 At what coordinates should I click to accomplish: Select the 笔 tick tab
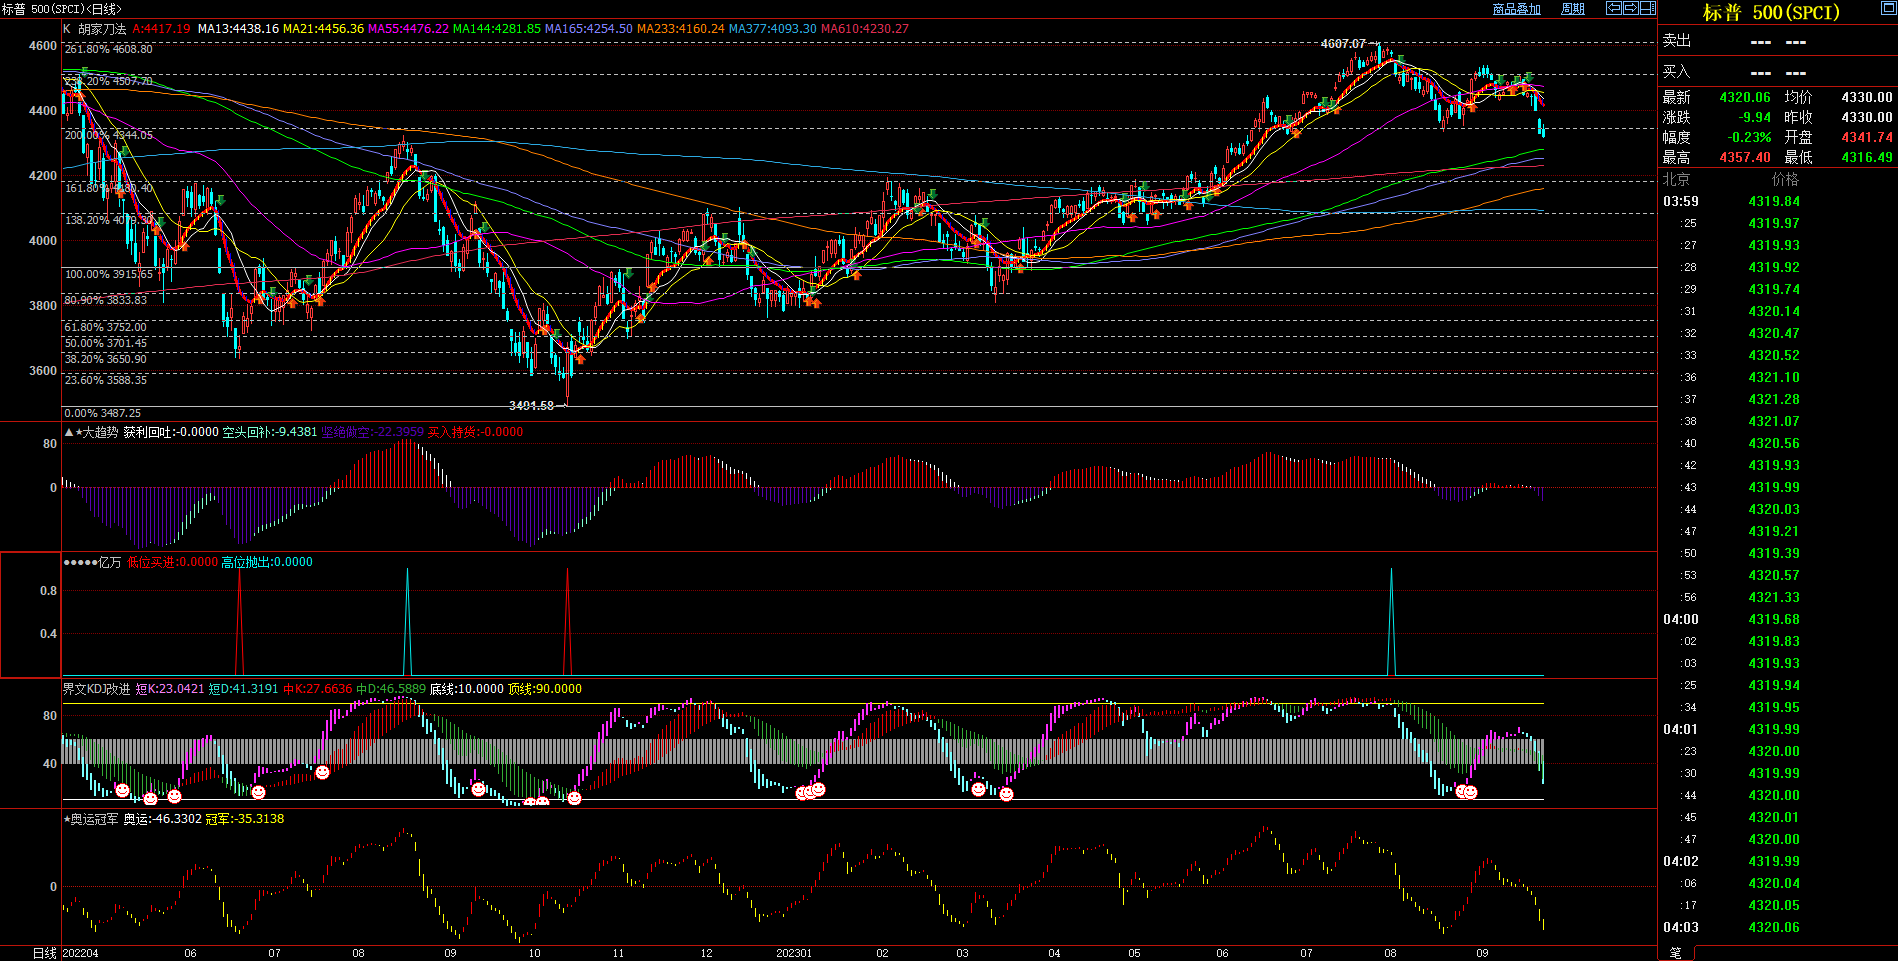point(1676,953)
